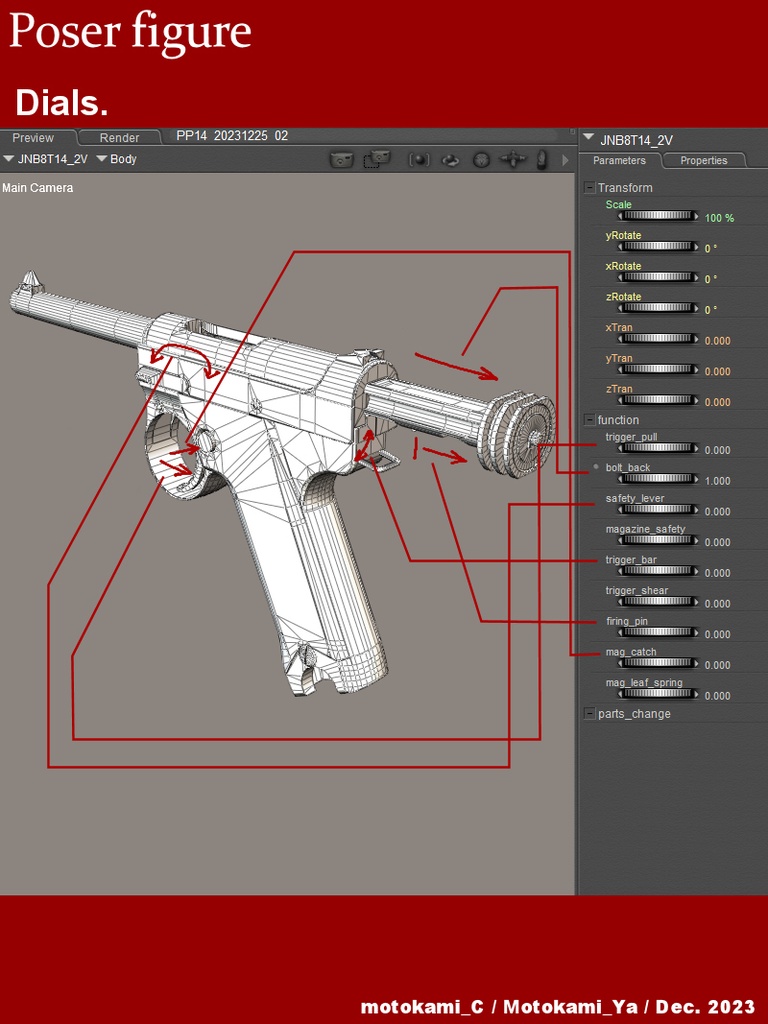768x1024 pixels.
Task: Click the bracketed dot icon in viewport toolbar
Action: 419,159
